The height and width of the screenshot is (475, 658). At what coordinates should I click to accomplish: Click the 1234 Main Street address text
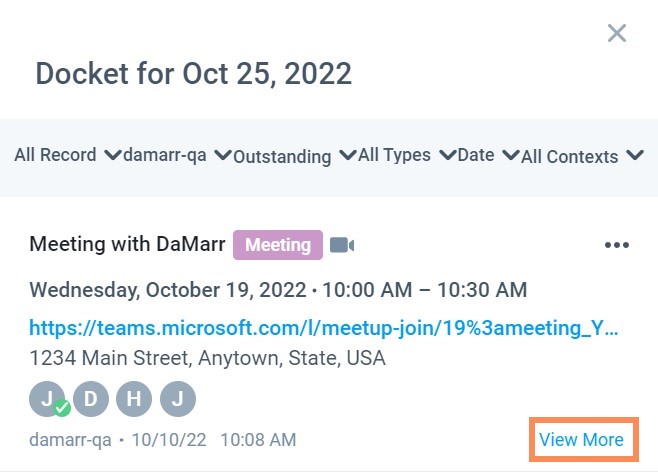pyautogui.click(x=207, y=358)
